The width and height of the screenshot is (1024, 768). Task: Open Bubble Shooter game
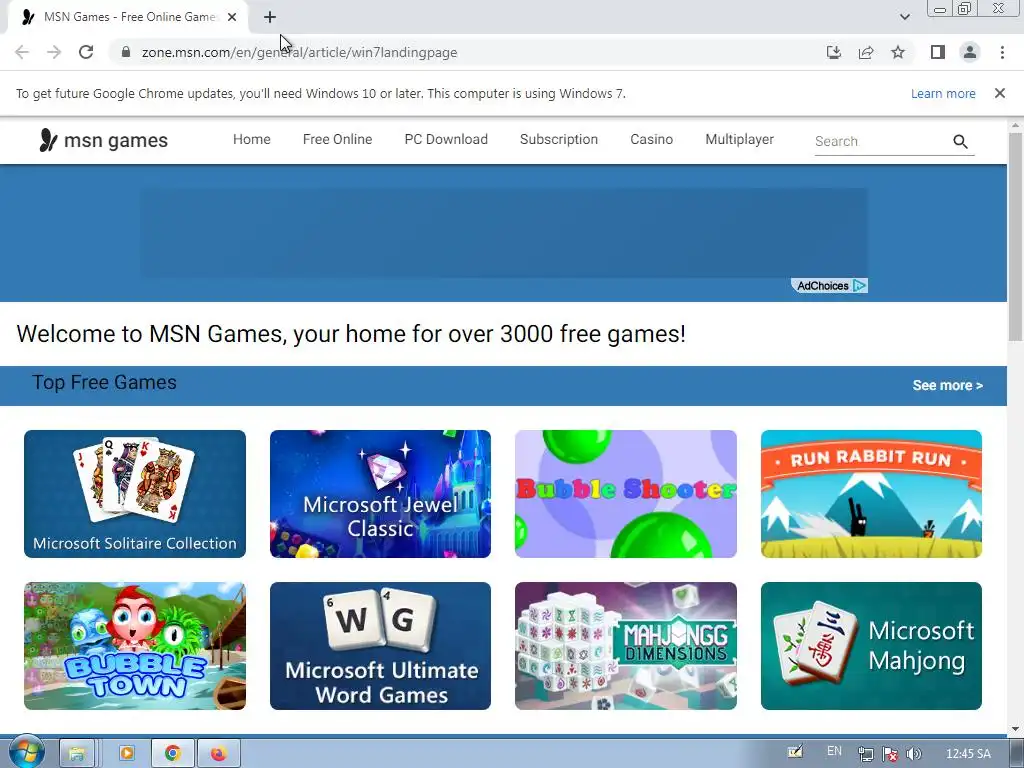(626, 494)
